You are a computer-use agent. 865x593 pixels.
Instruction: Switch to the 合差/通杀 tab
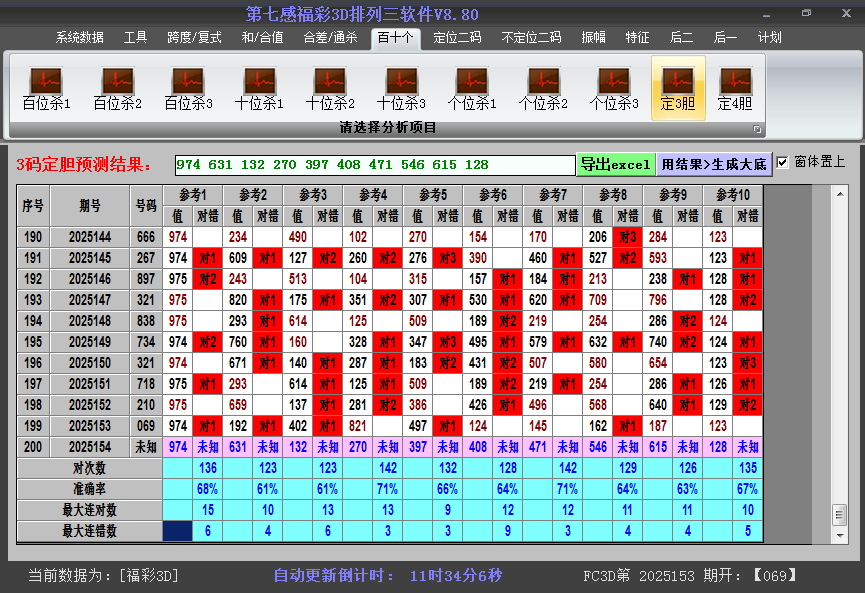tap(330, 38)
